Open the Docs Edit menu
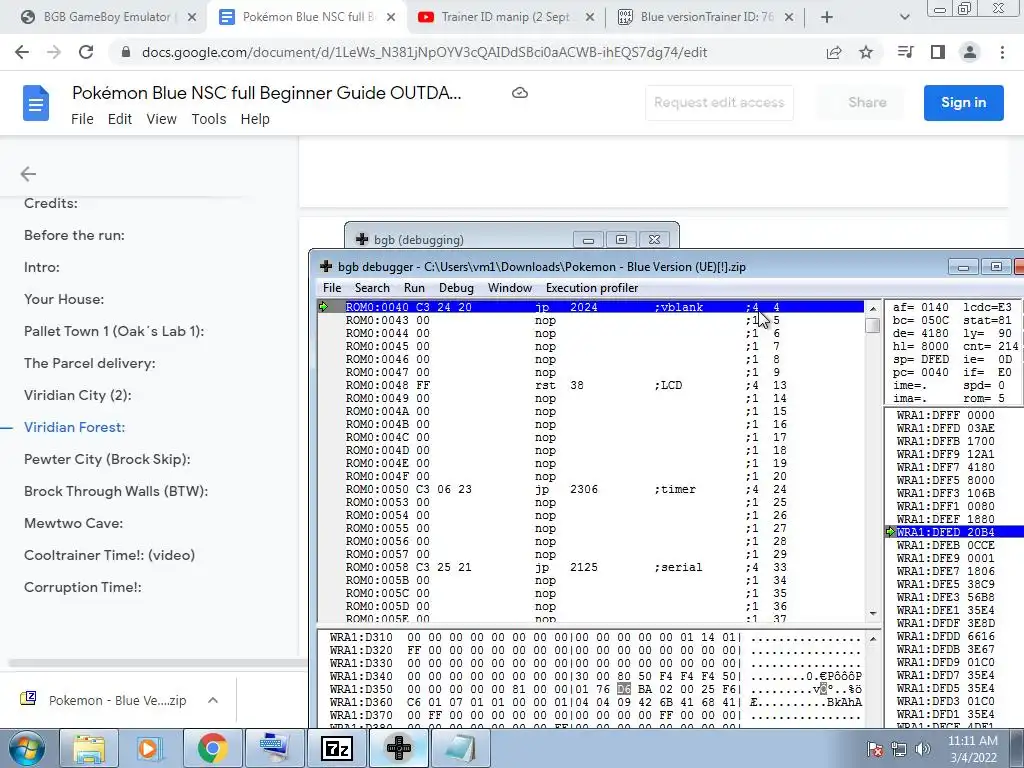The height and width of the screenshot is (768, 1024). click(120, 119)
